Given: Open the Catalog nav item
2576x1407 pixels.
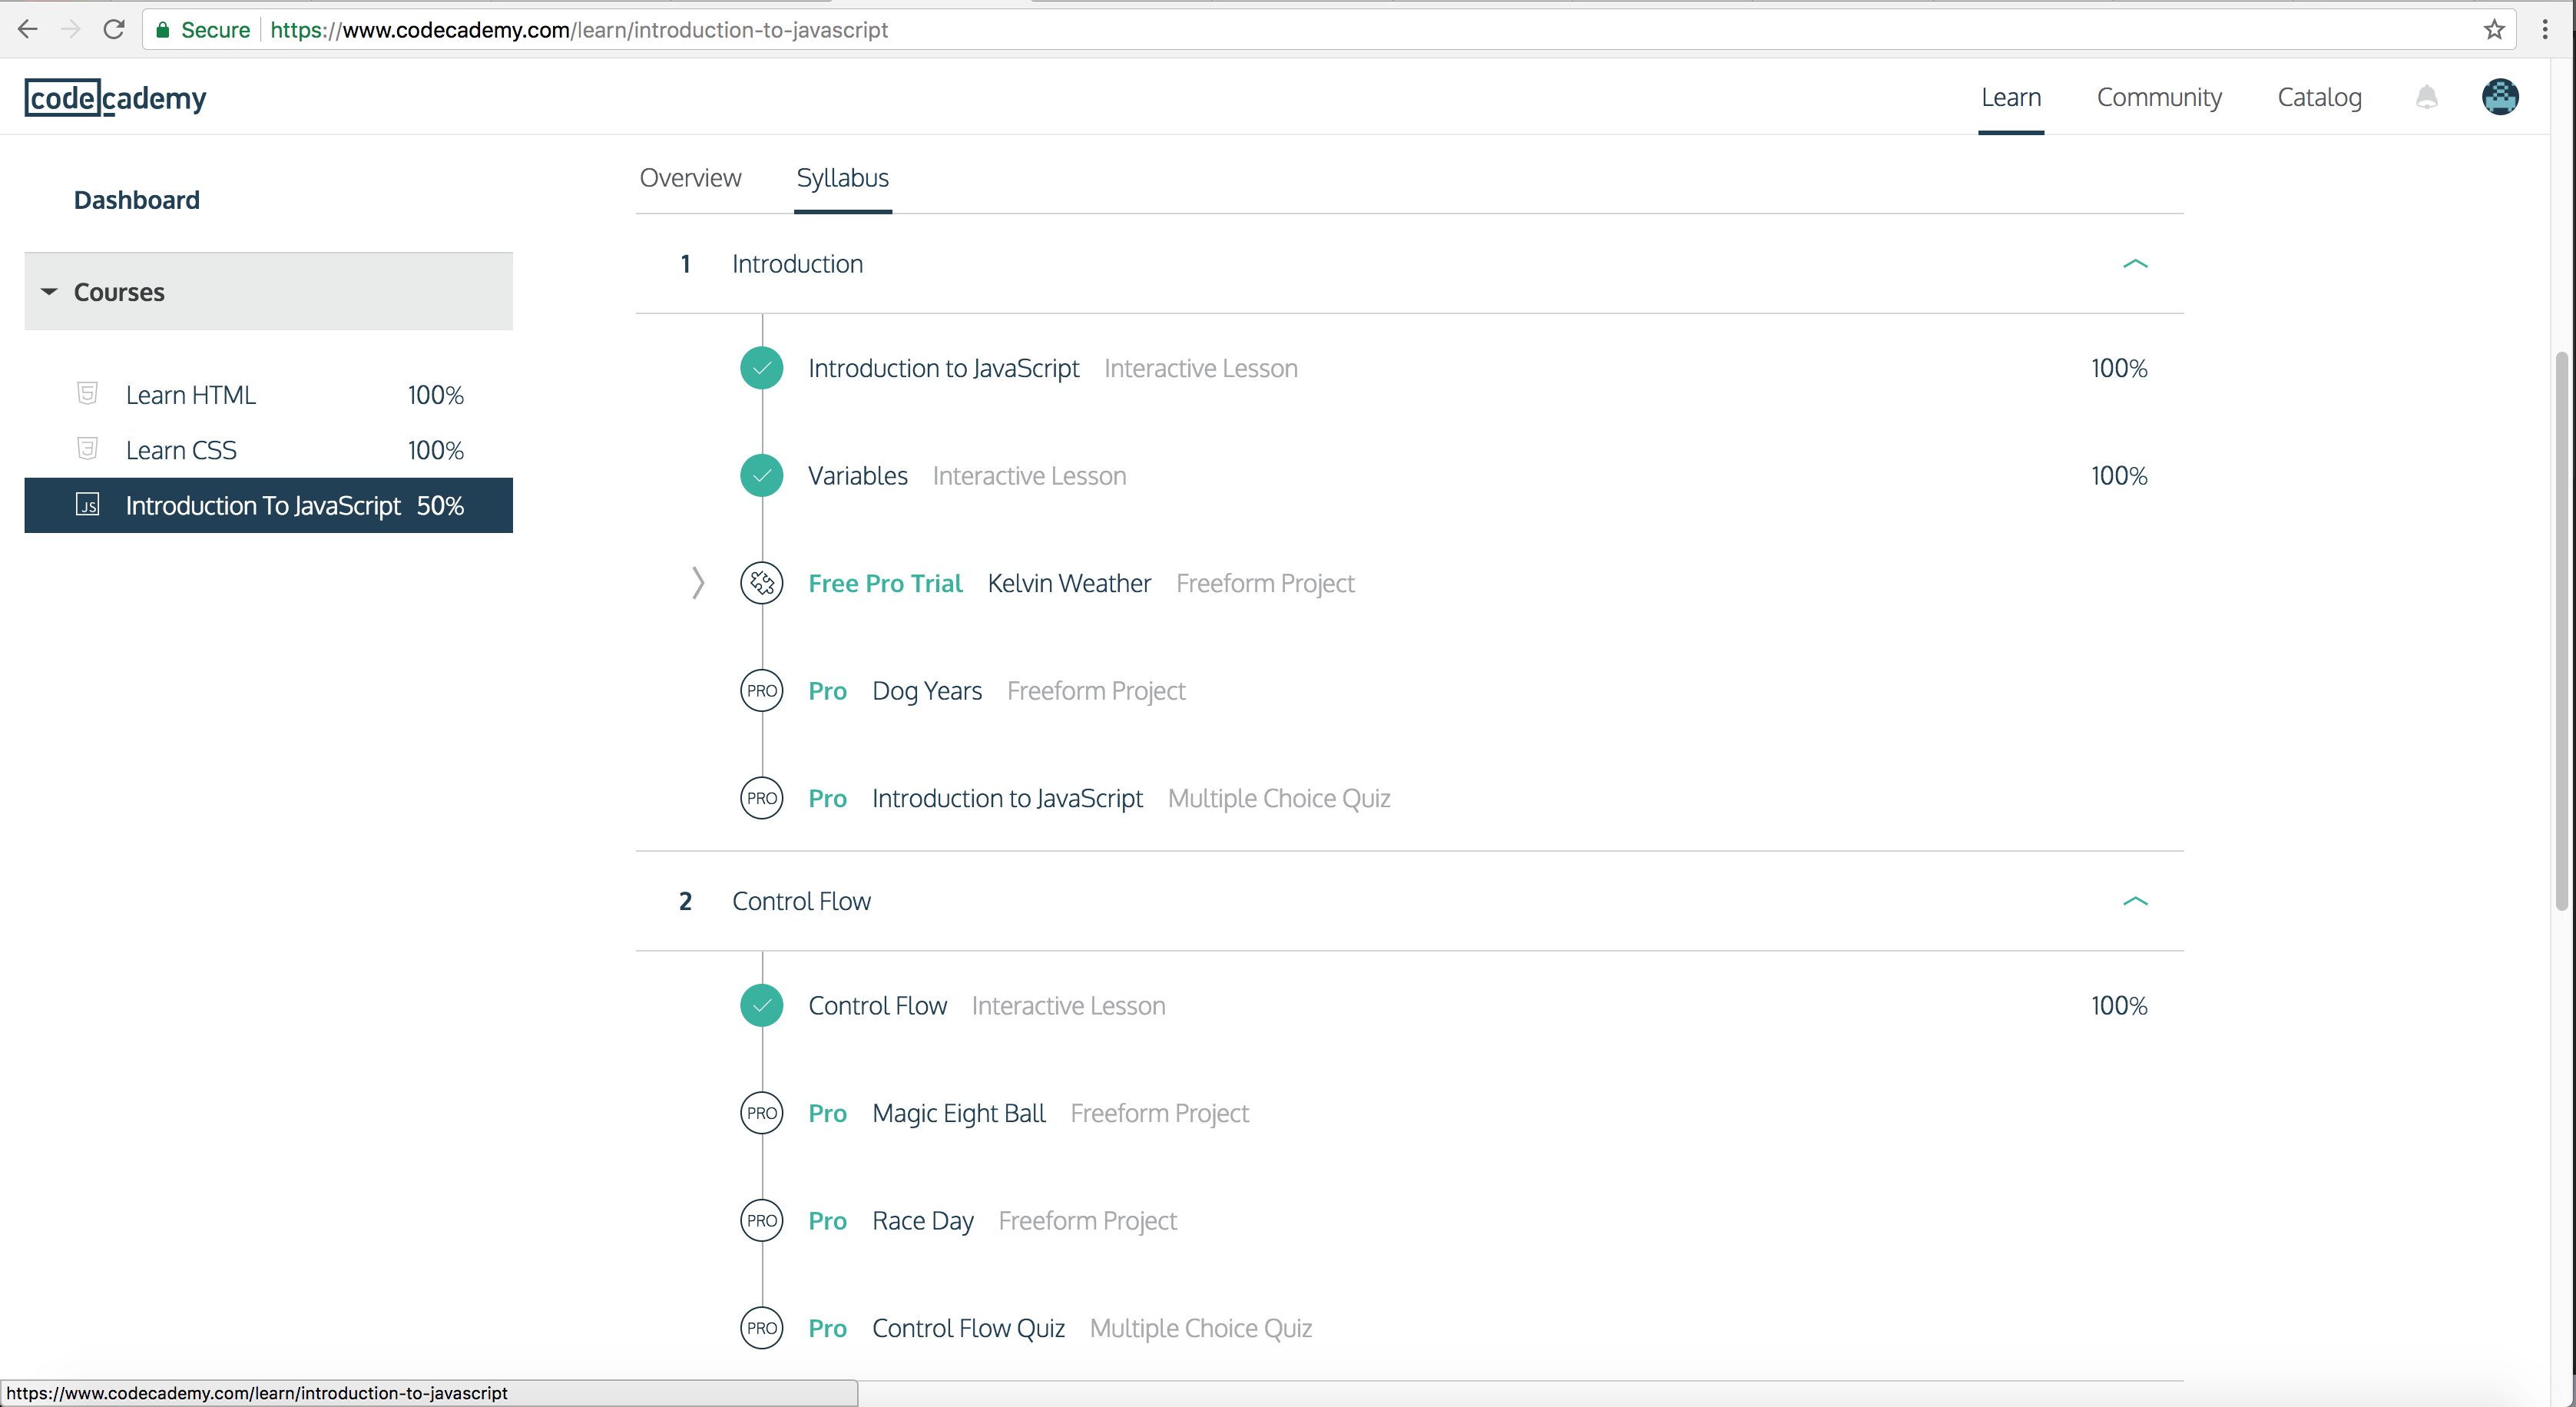Looking at the screenshot, I should tap(2319, 97).
